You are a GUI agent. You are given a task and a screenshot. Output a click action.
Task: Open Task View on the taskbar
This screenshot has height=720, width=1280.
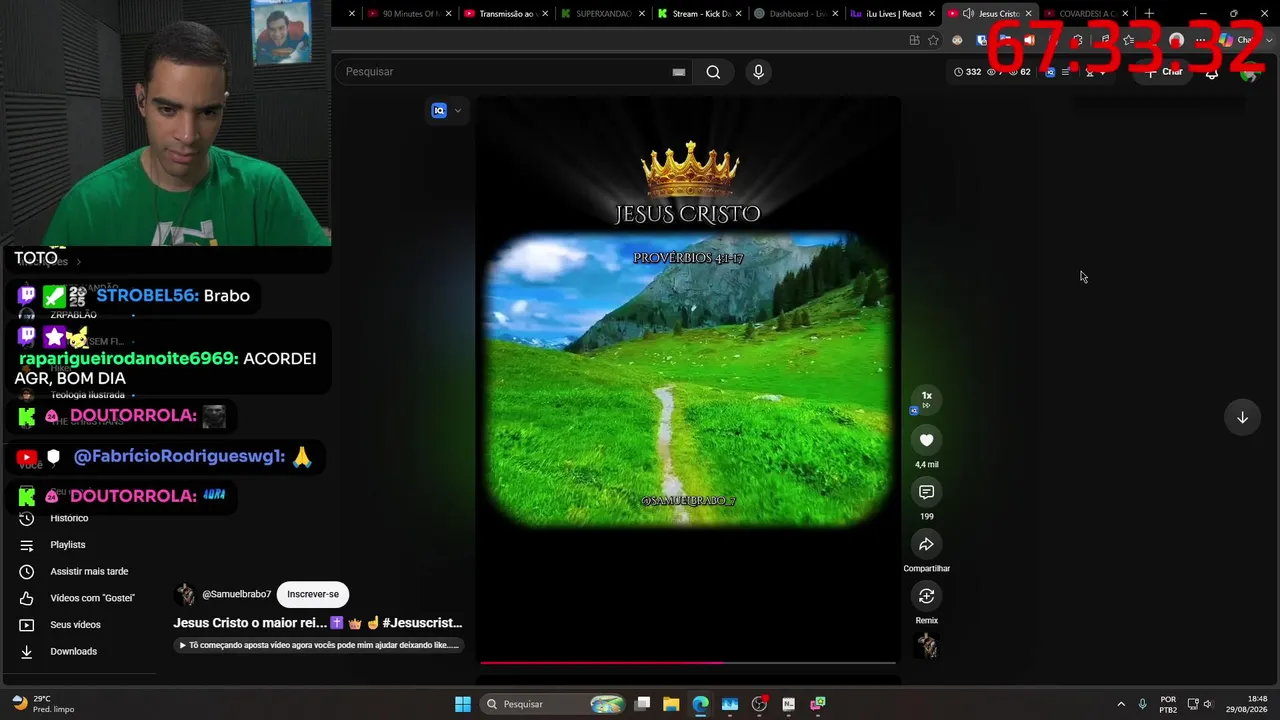click(643, 704)
